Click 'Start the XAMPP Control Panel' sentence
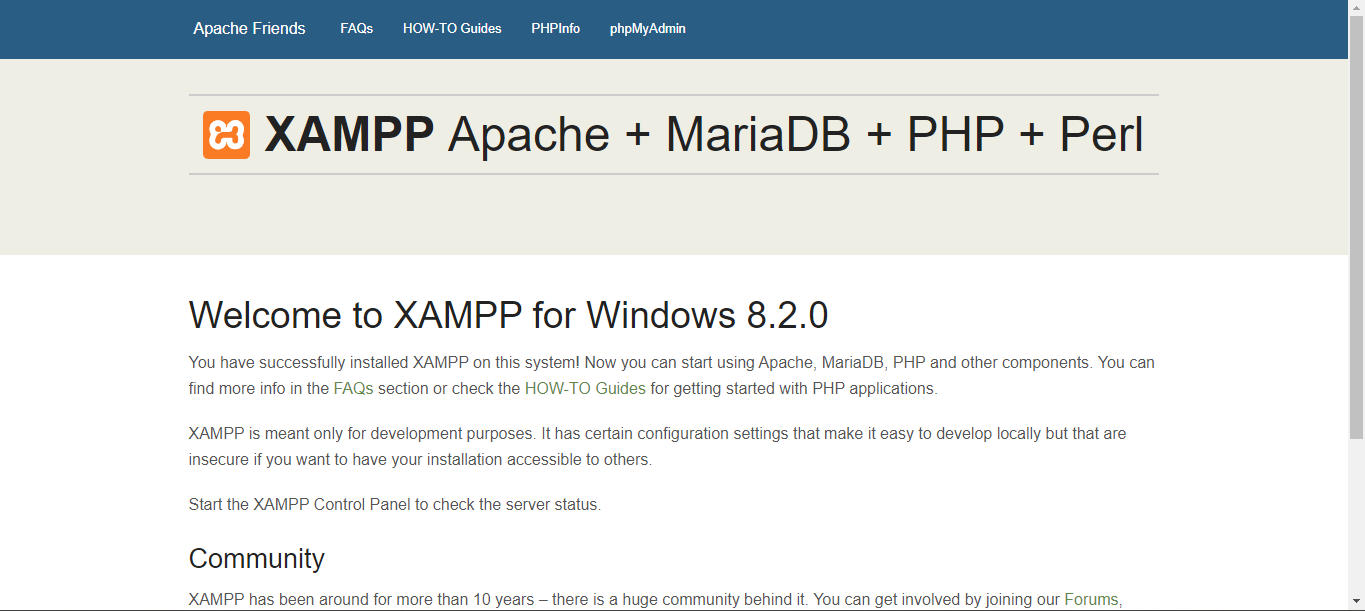 point(395,505)
